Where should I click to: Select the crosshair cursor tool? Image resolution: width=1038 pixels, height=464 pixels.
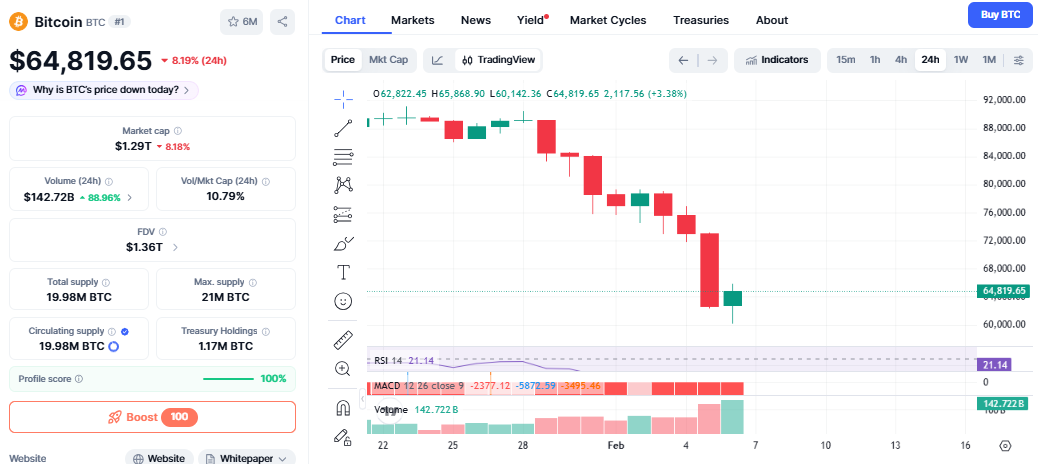(x=343, y=98)
